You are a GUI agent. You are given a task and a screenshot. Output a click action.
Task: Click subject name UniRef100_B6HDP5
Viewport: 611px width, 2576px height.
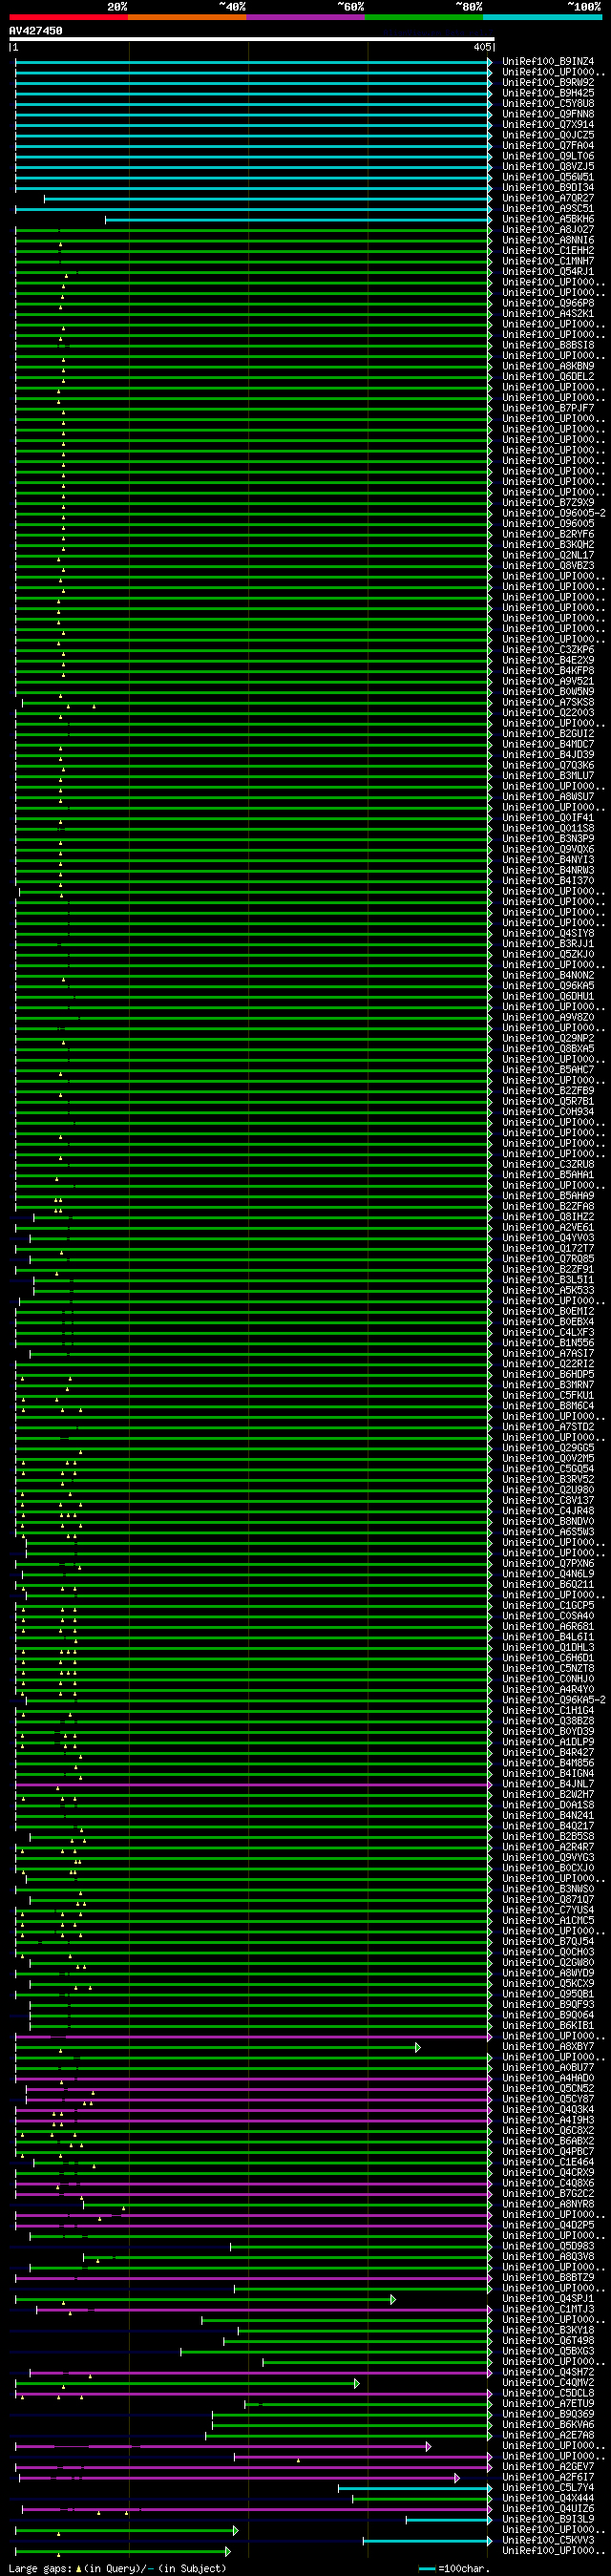(x=548, y=1375)
